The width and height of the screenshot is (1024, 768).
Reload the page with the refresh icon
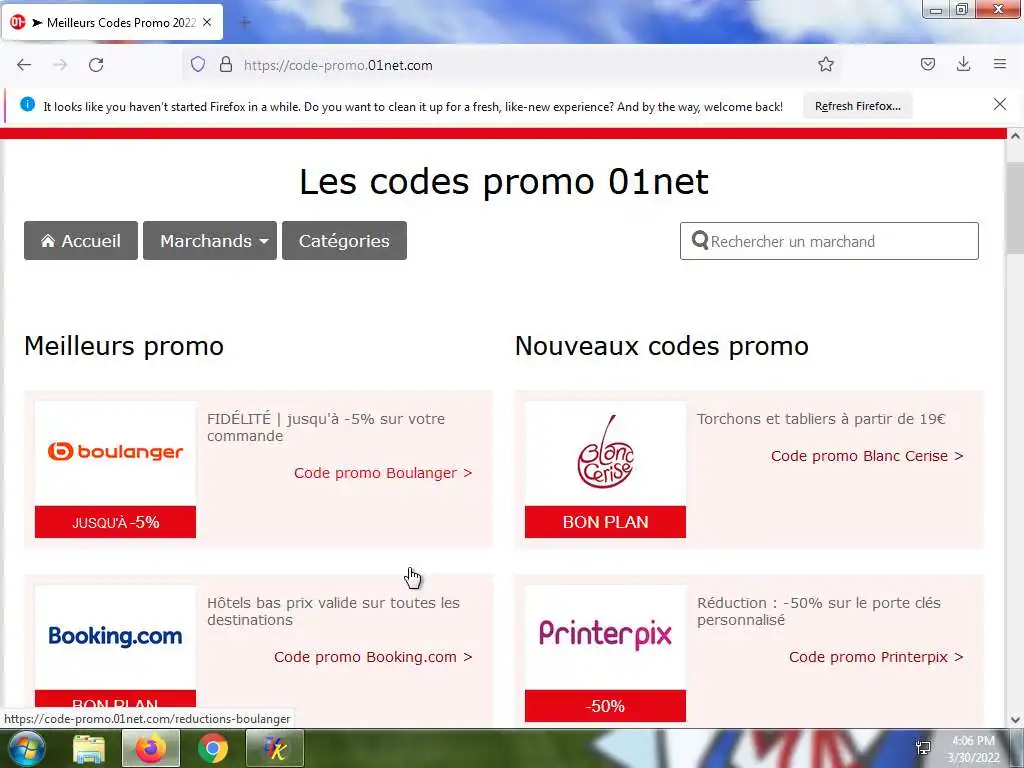click(96, 65)
